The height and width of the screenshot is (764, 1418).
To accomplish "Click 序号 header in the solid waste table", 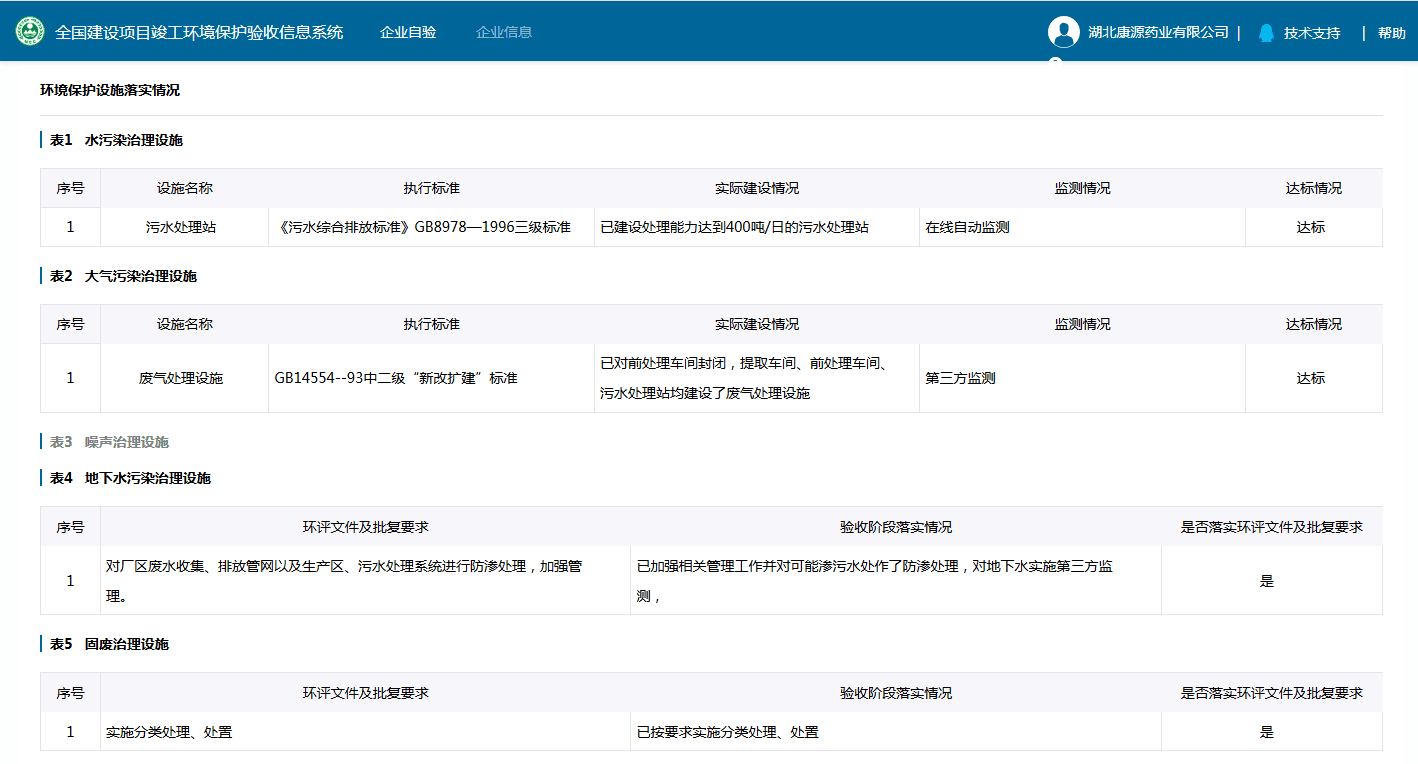I will point(70,693).
